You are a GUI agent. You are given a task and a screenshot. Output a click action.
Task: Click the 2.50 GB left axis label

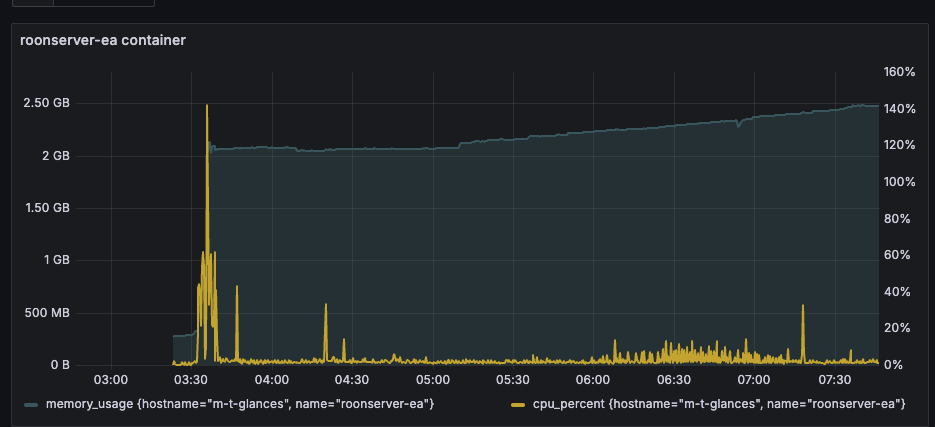(47, 103)
